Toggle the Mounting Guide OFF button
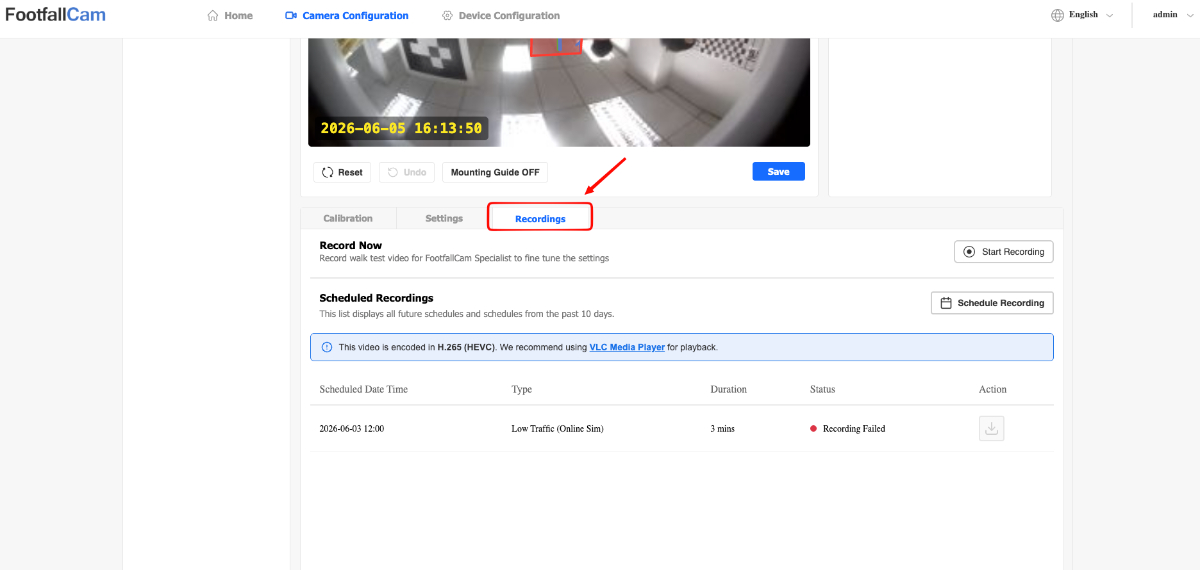 pos(495,172)
